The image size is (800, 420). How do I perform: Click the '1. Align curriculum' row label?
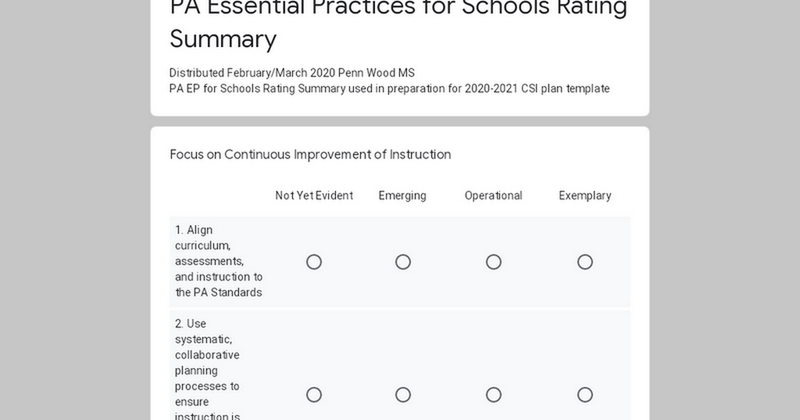coord(218,261)
